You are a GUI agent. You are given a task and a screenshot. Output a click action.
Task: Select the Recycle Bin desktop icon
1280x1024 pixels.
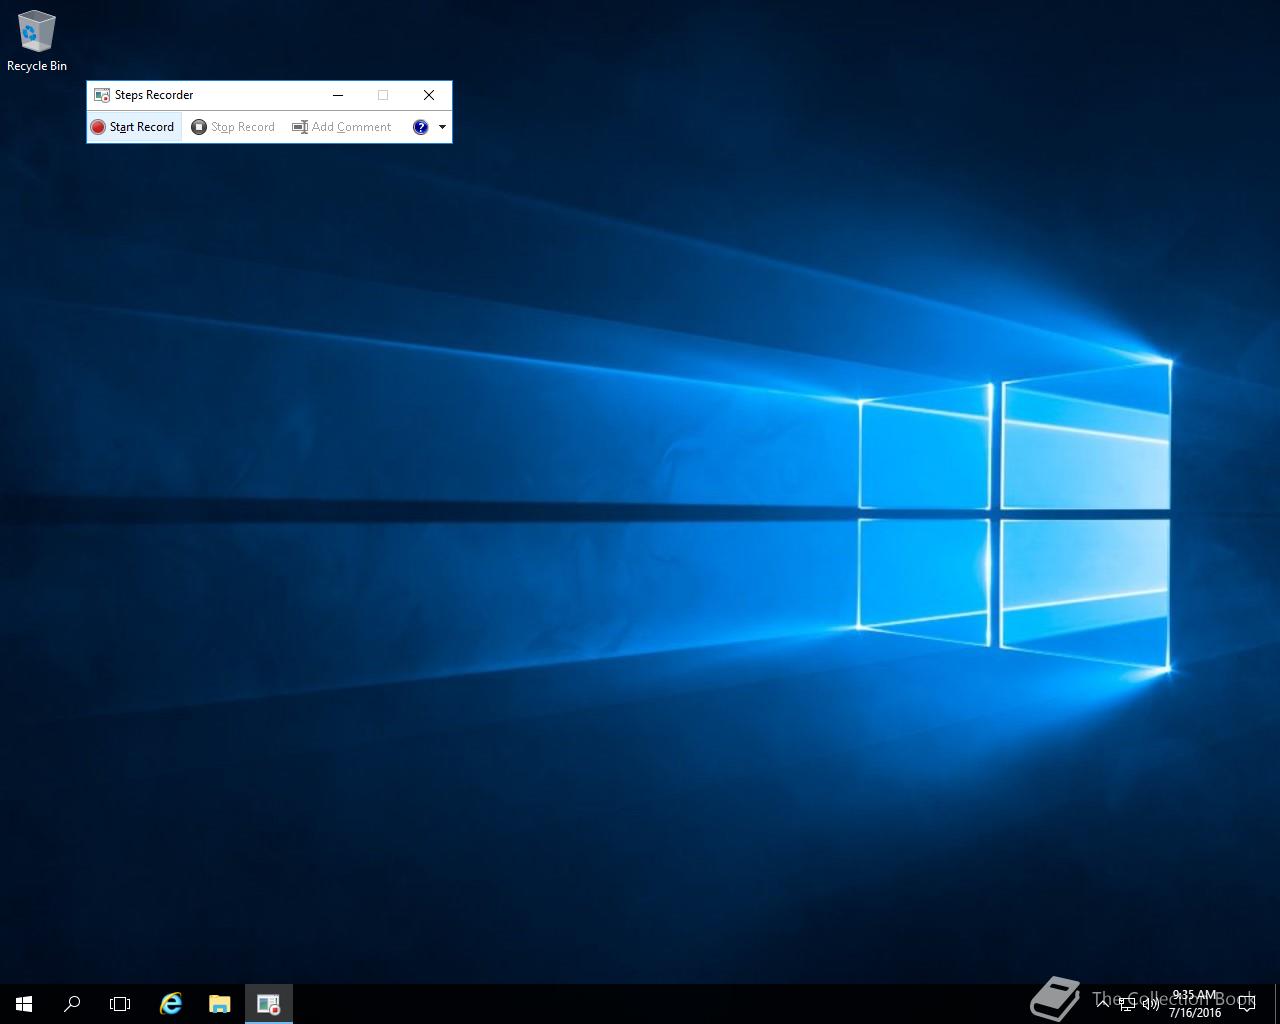click(x=37, y=41)
